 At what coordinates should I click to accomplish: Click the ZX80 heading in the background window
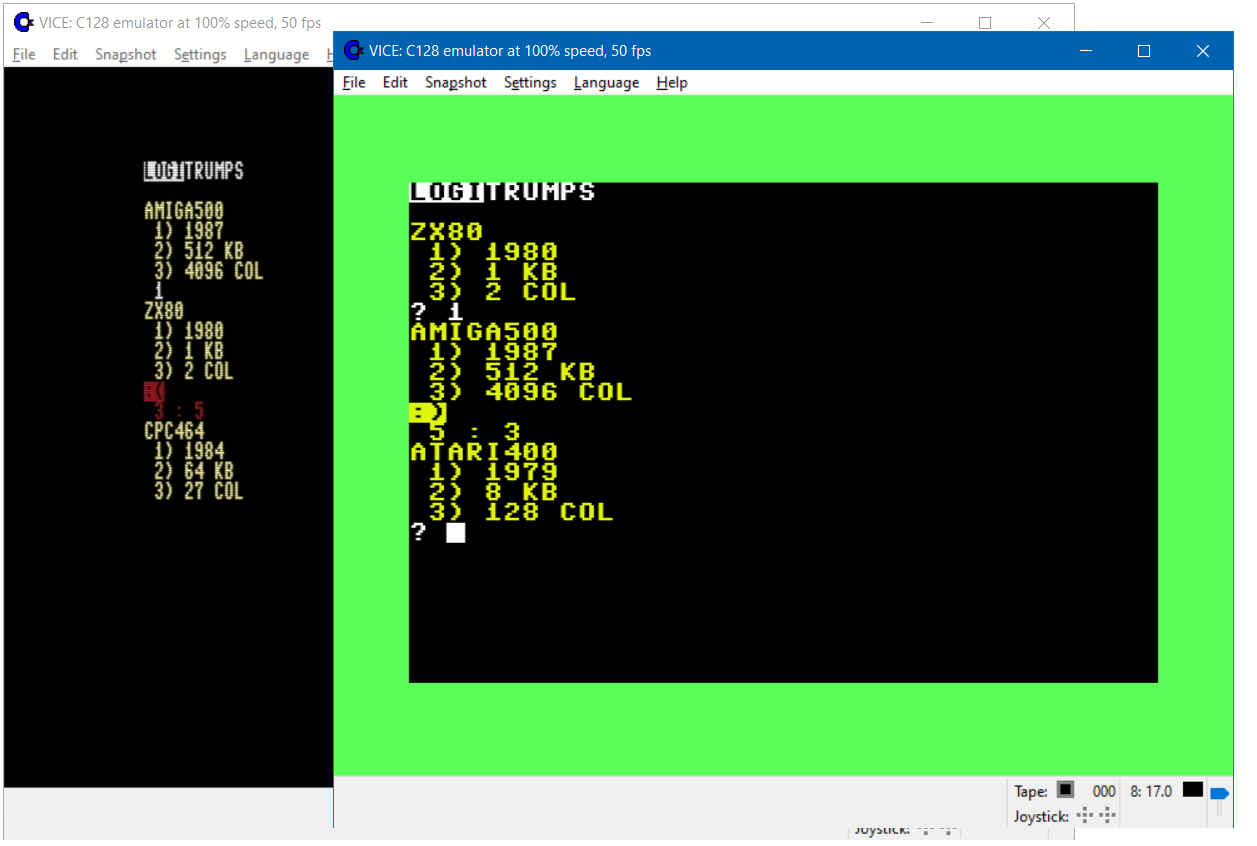click(x=164, y=311)
